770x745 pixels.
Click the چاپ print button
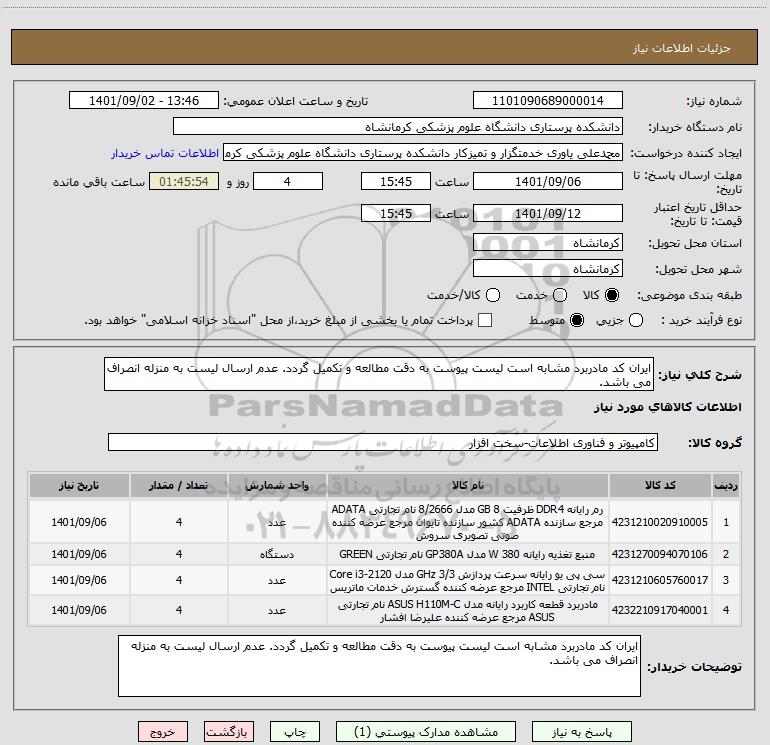coord(295,732)
